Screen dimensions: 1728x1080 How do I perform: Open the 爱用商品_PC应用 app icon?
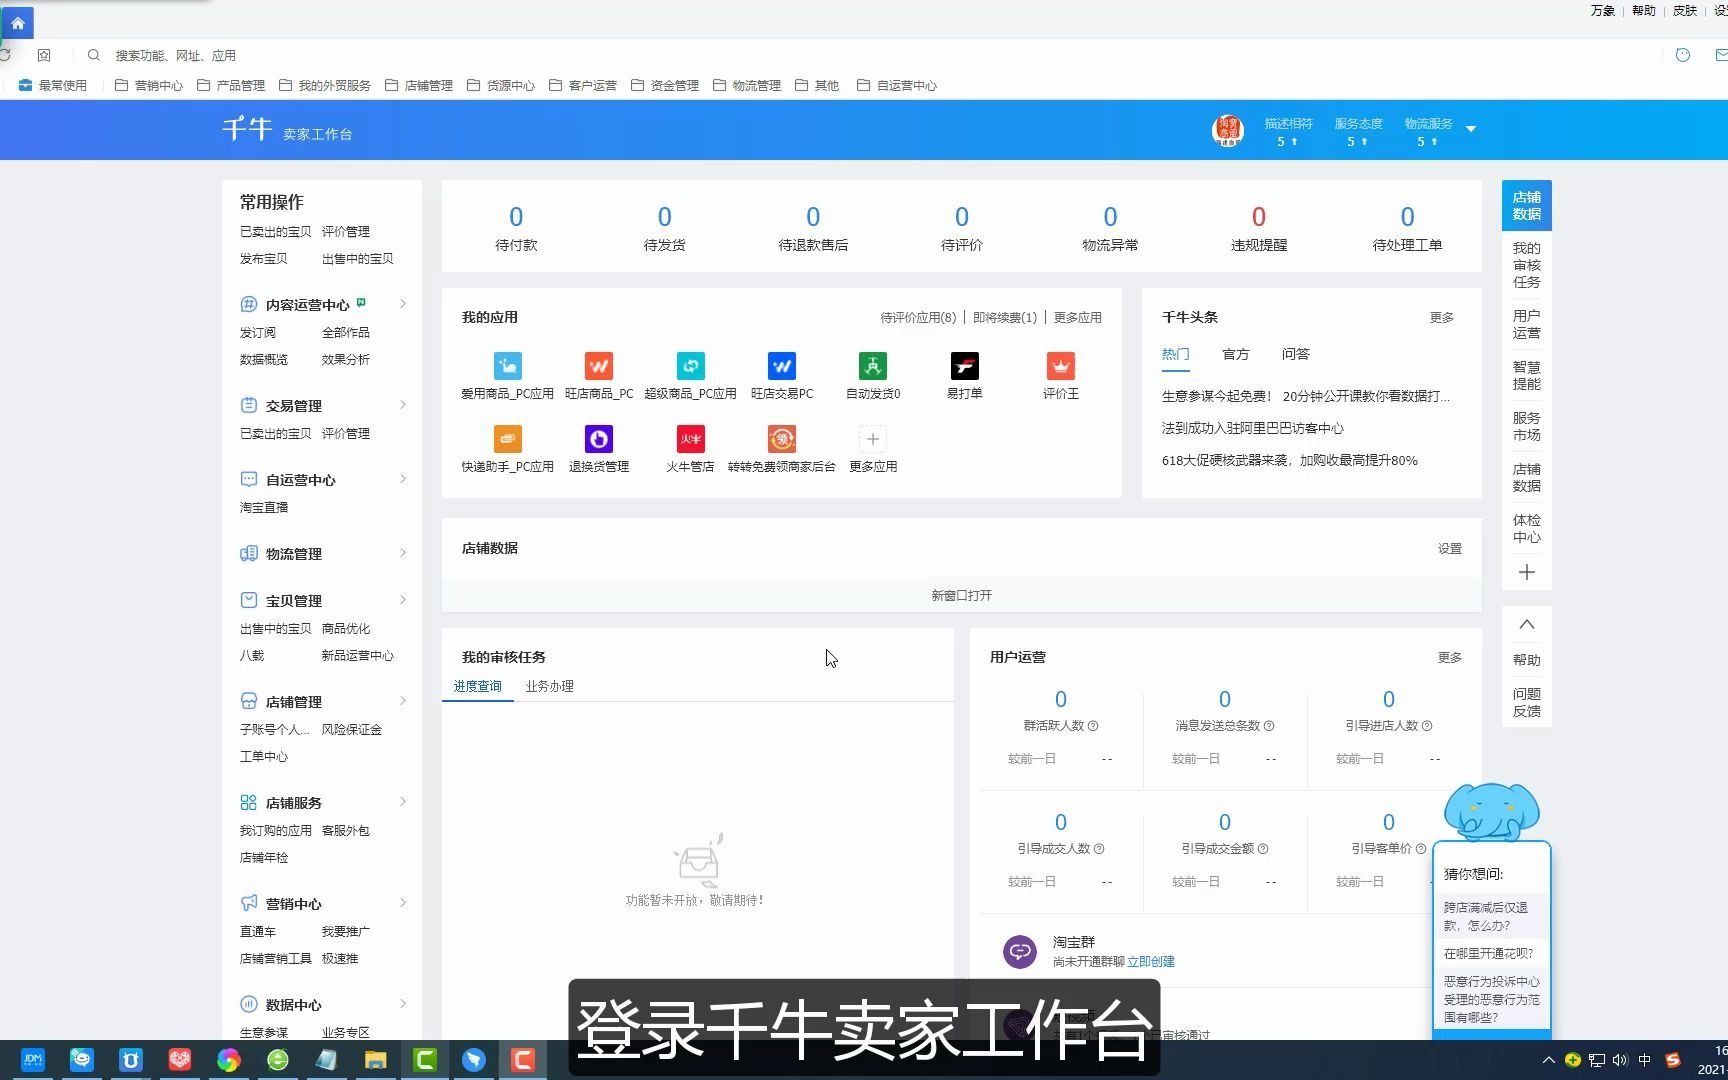coord(508,366)
